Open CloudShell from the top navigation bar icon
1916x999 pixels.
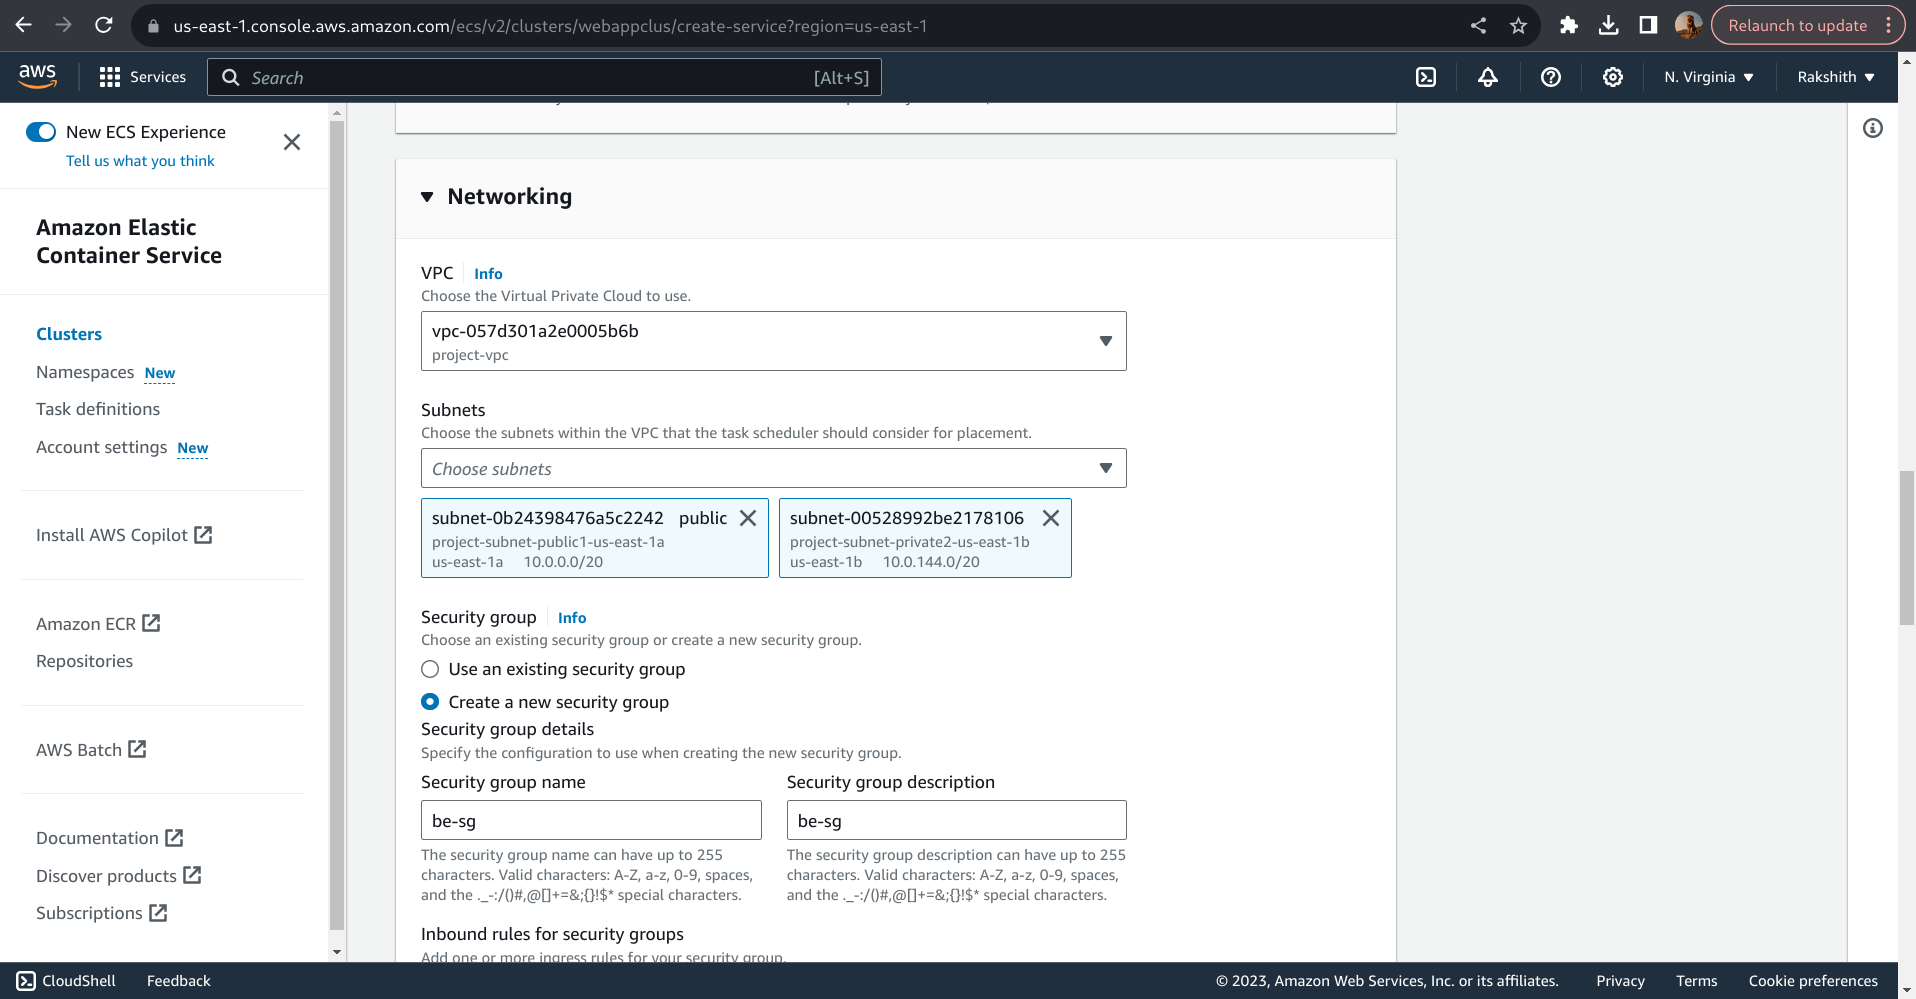1426,77
